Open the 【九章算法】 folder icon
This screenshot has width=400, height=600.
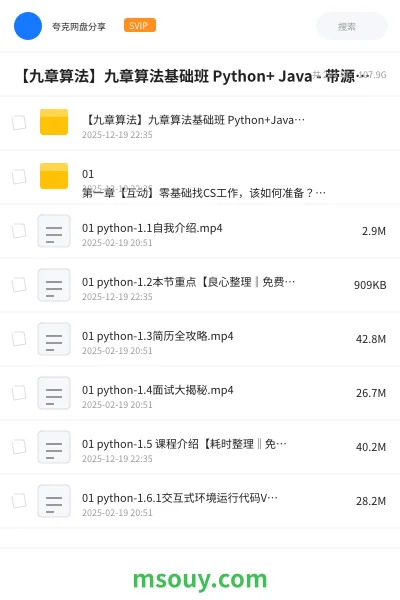pos(54,122)
